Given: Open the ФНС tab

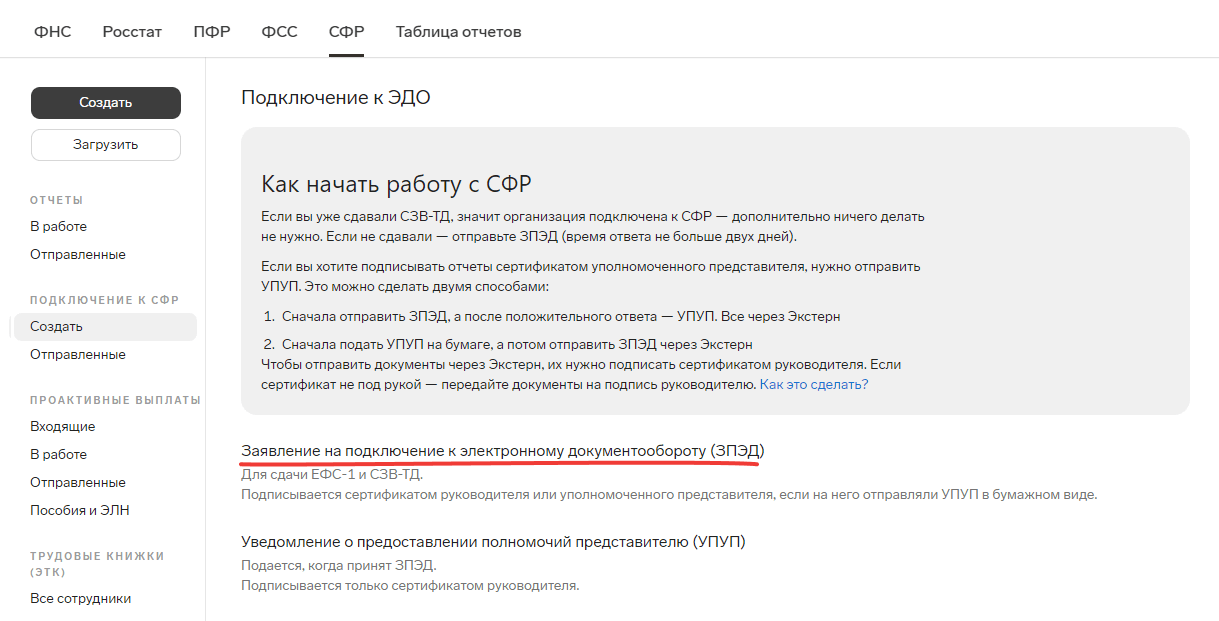Looking at the screenshot, I should (52, 31).
